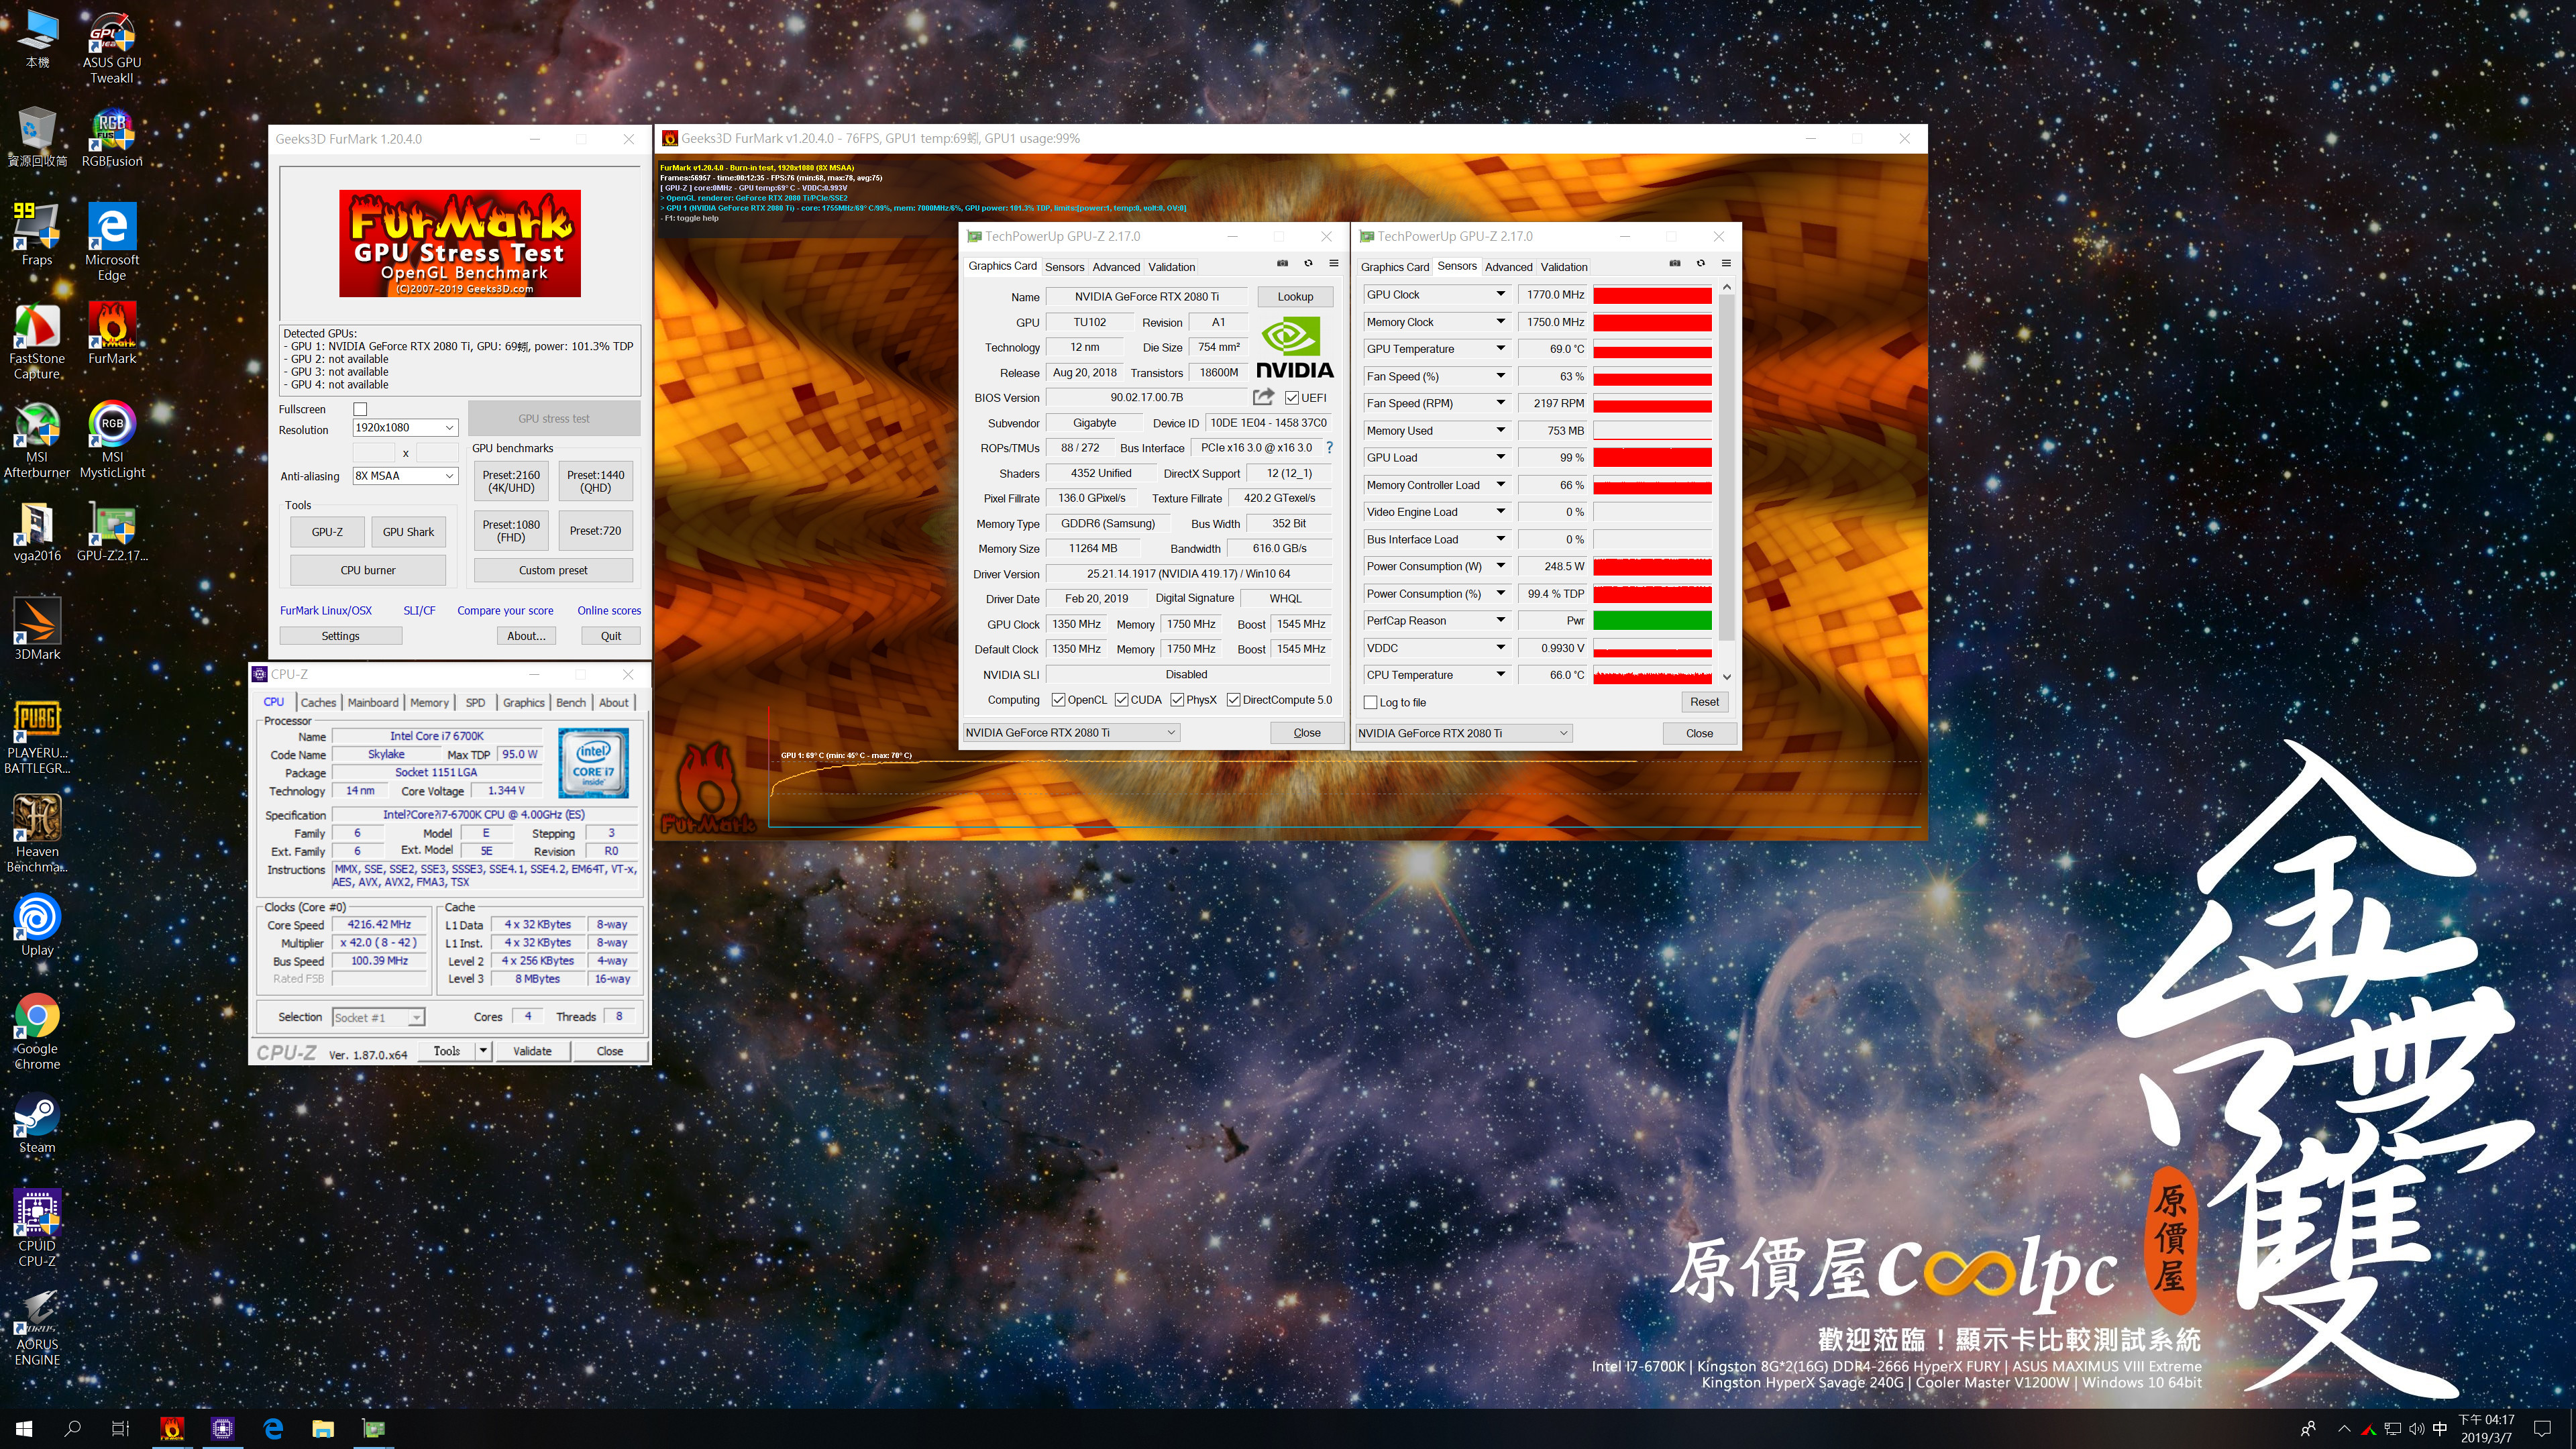The image size is (2576, 1449).
Task: Open the hamburger menu in GPU-Z Sensors window
Action: click(x=1726, y=264)
